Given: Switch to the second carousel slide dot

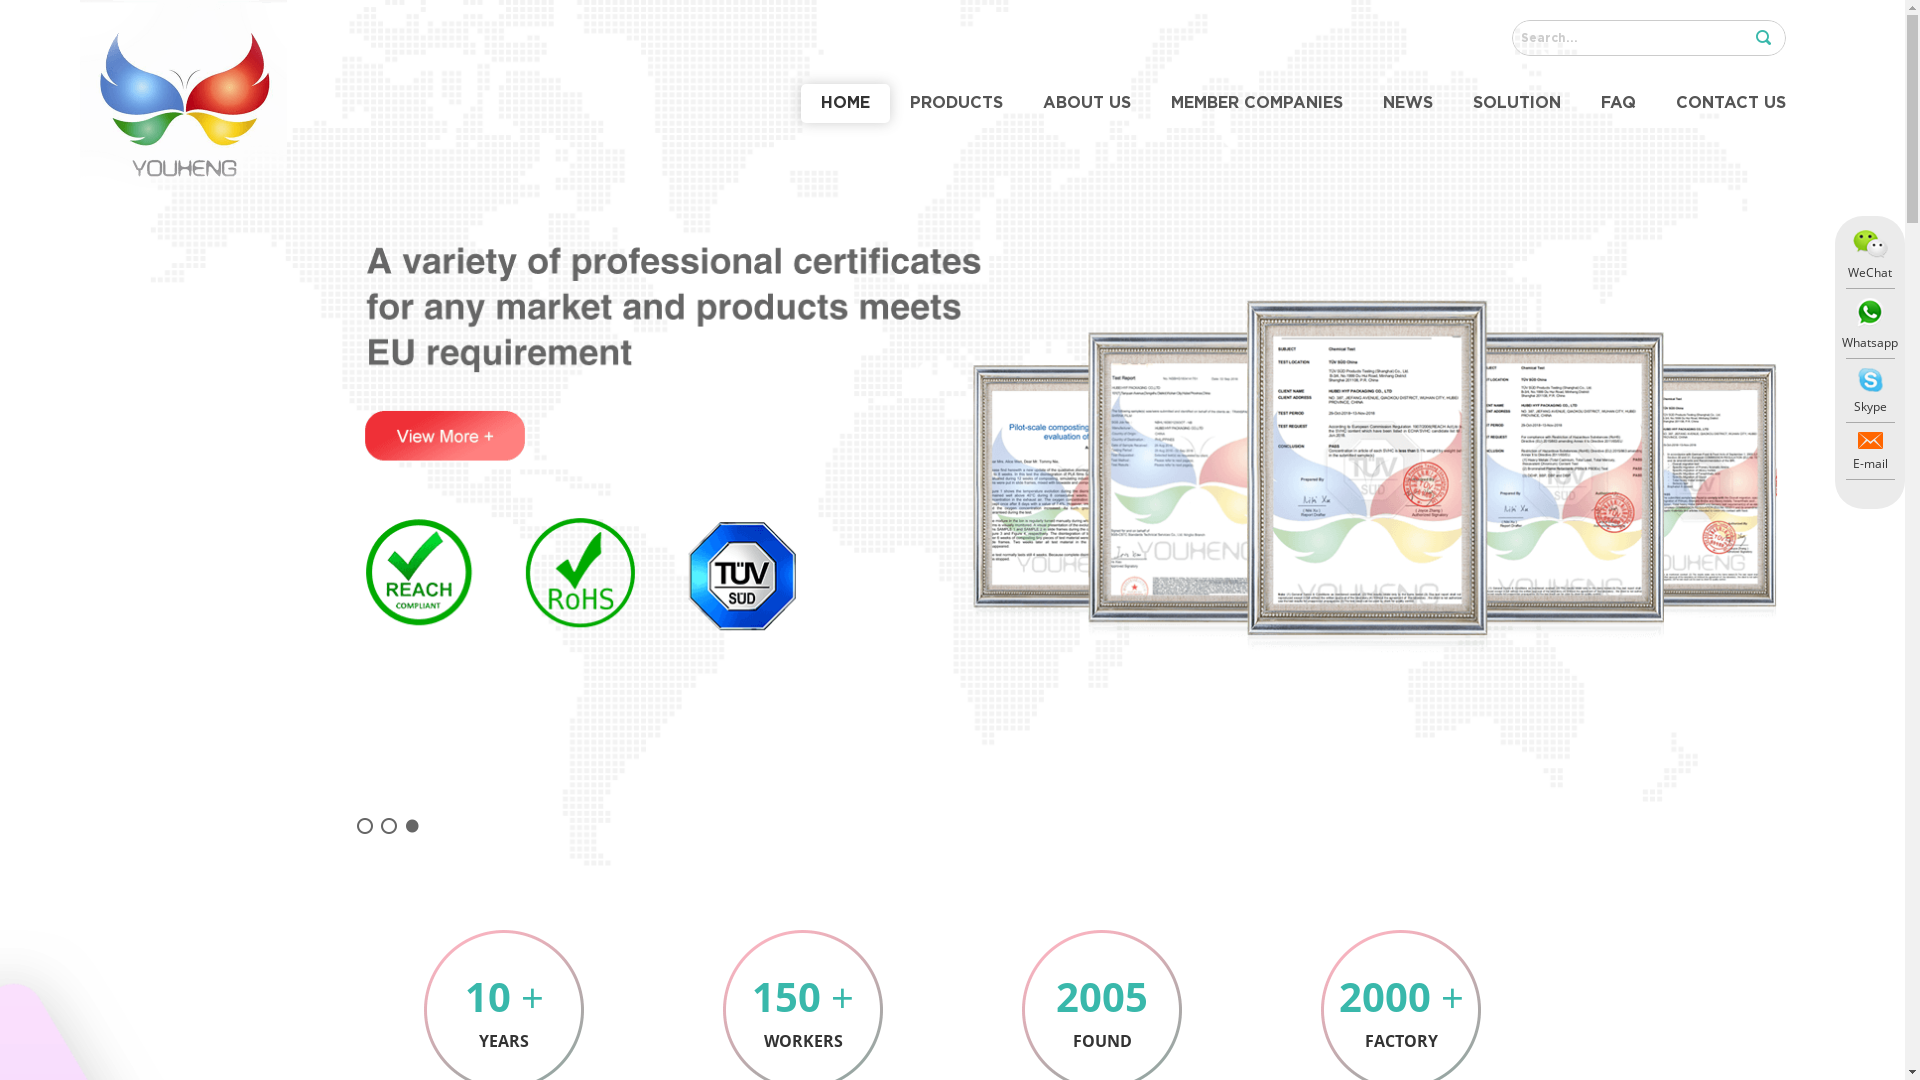Looking at the screenshot, I should click(389, 826).
